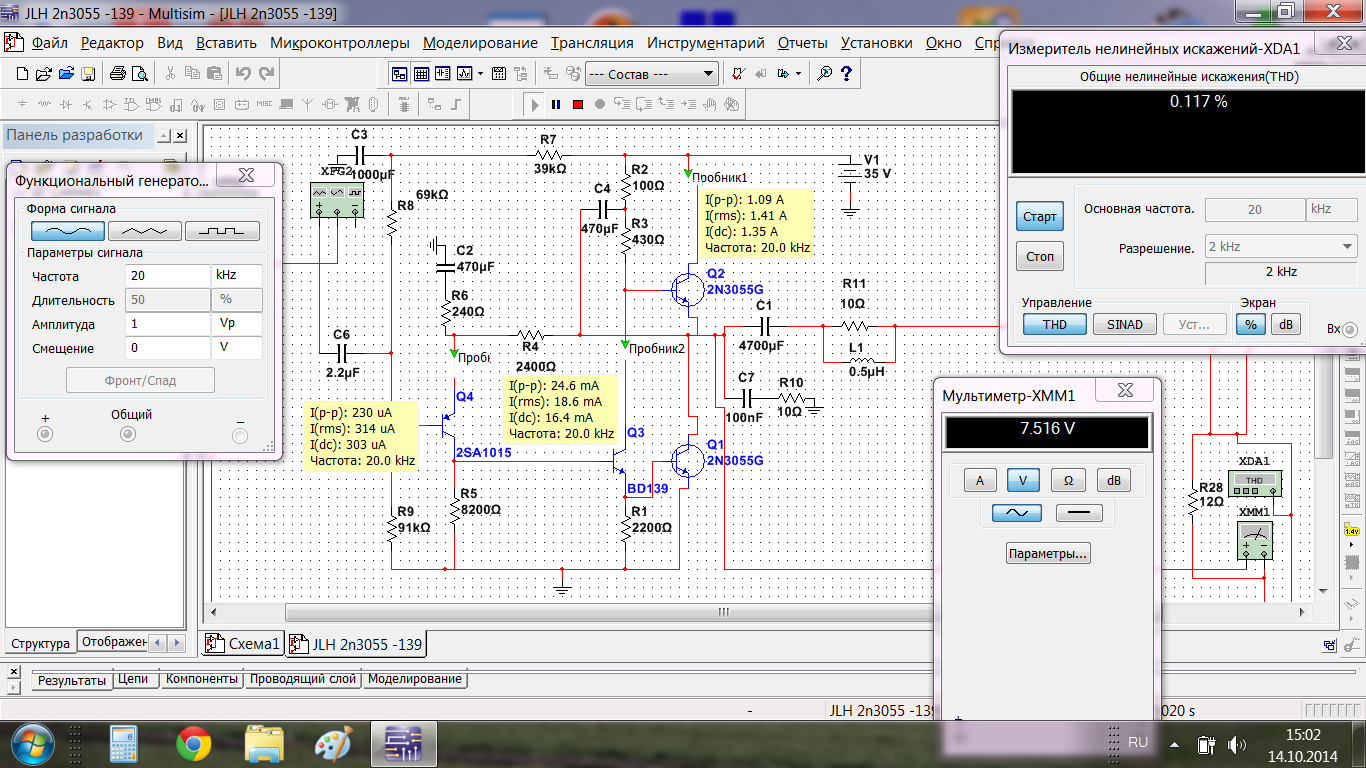Switch to the Компоненты spreadsheet tab

click(202, 679)
